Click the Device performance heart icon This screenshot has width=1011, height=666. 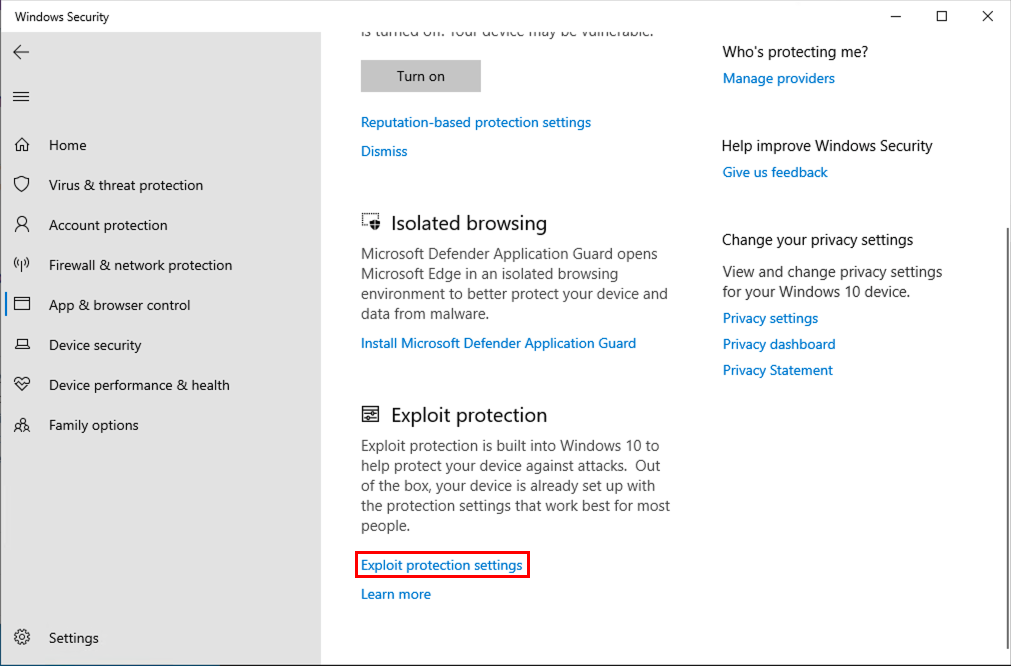(22, 384)
